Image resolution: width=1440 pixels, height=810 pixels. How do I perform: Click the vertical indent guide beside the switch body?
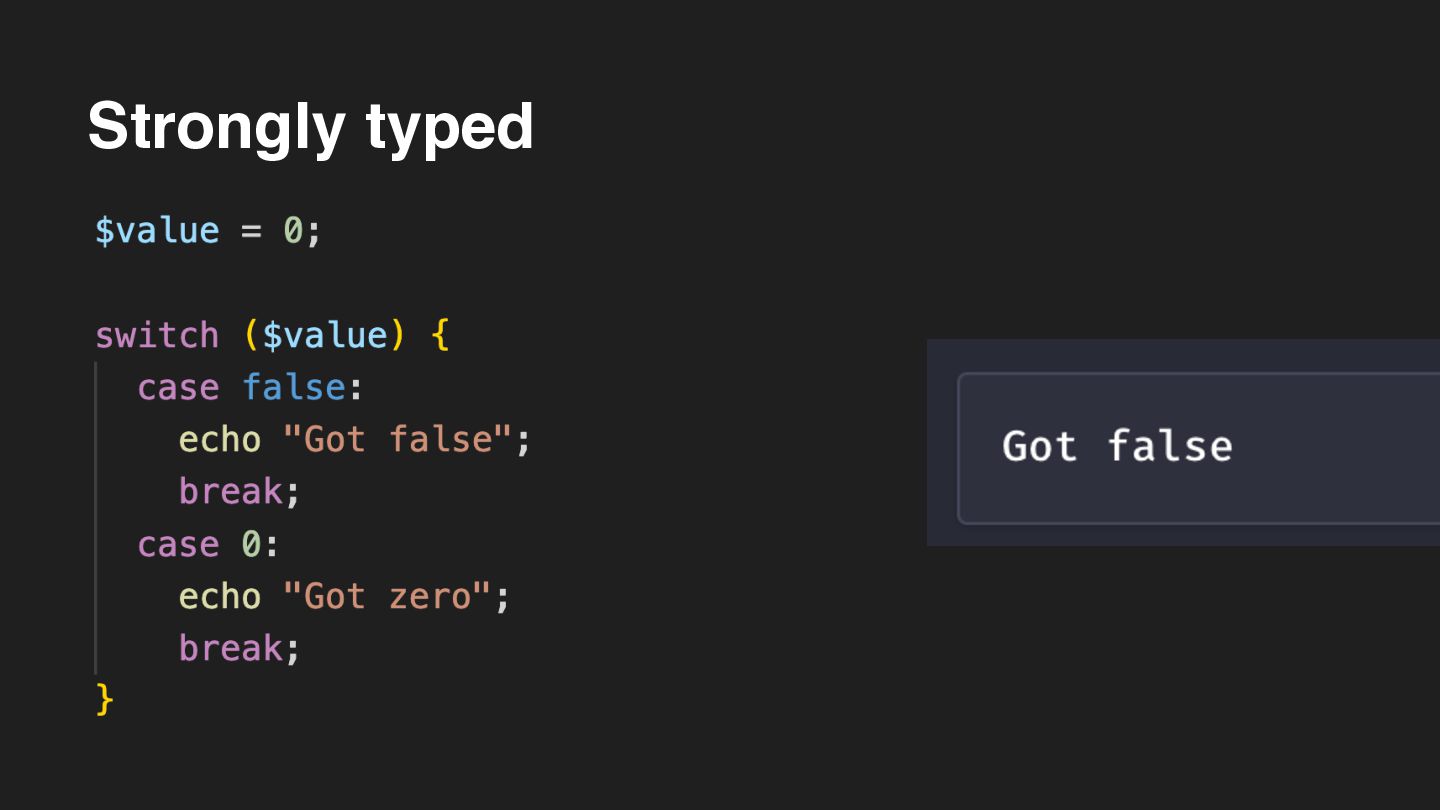click(96, 518)
